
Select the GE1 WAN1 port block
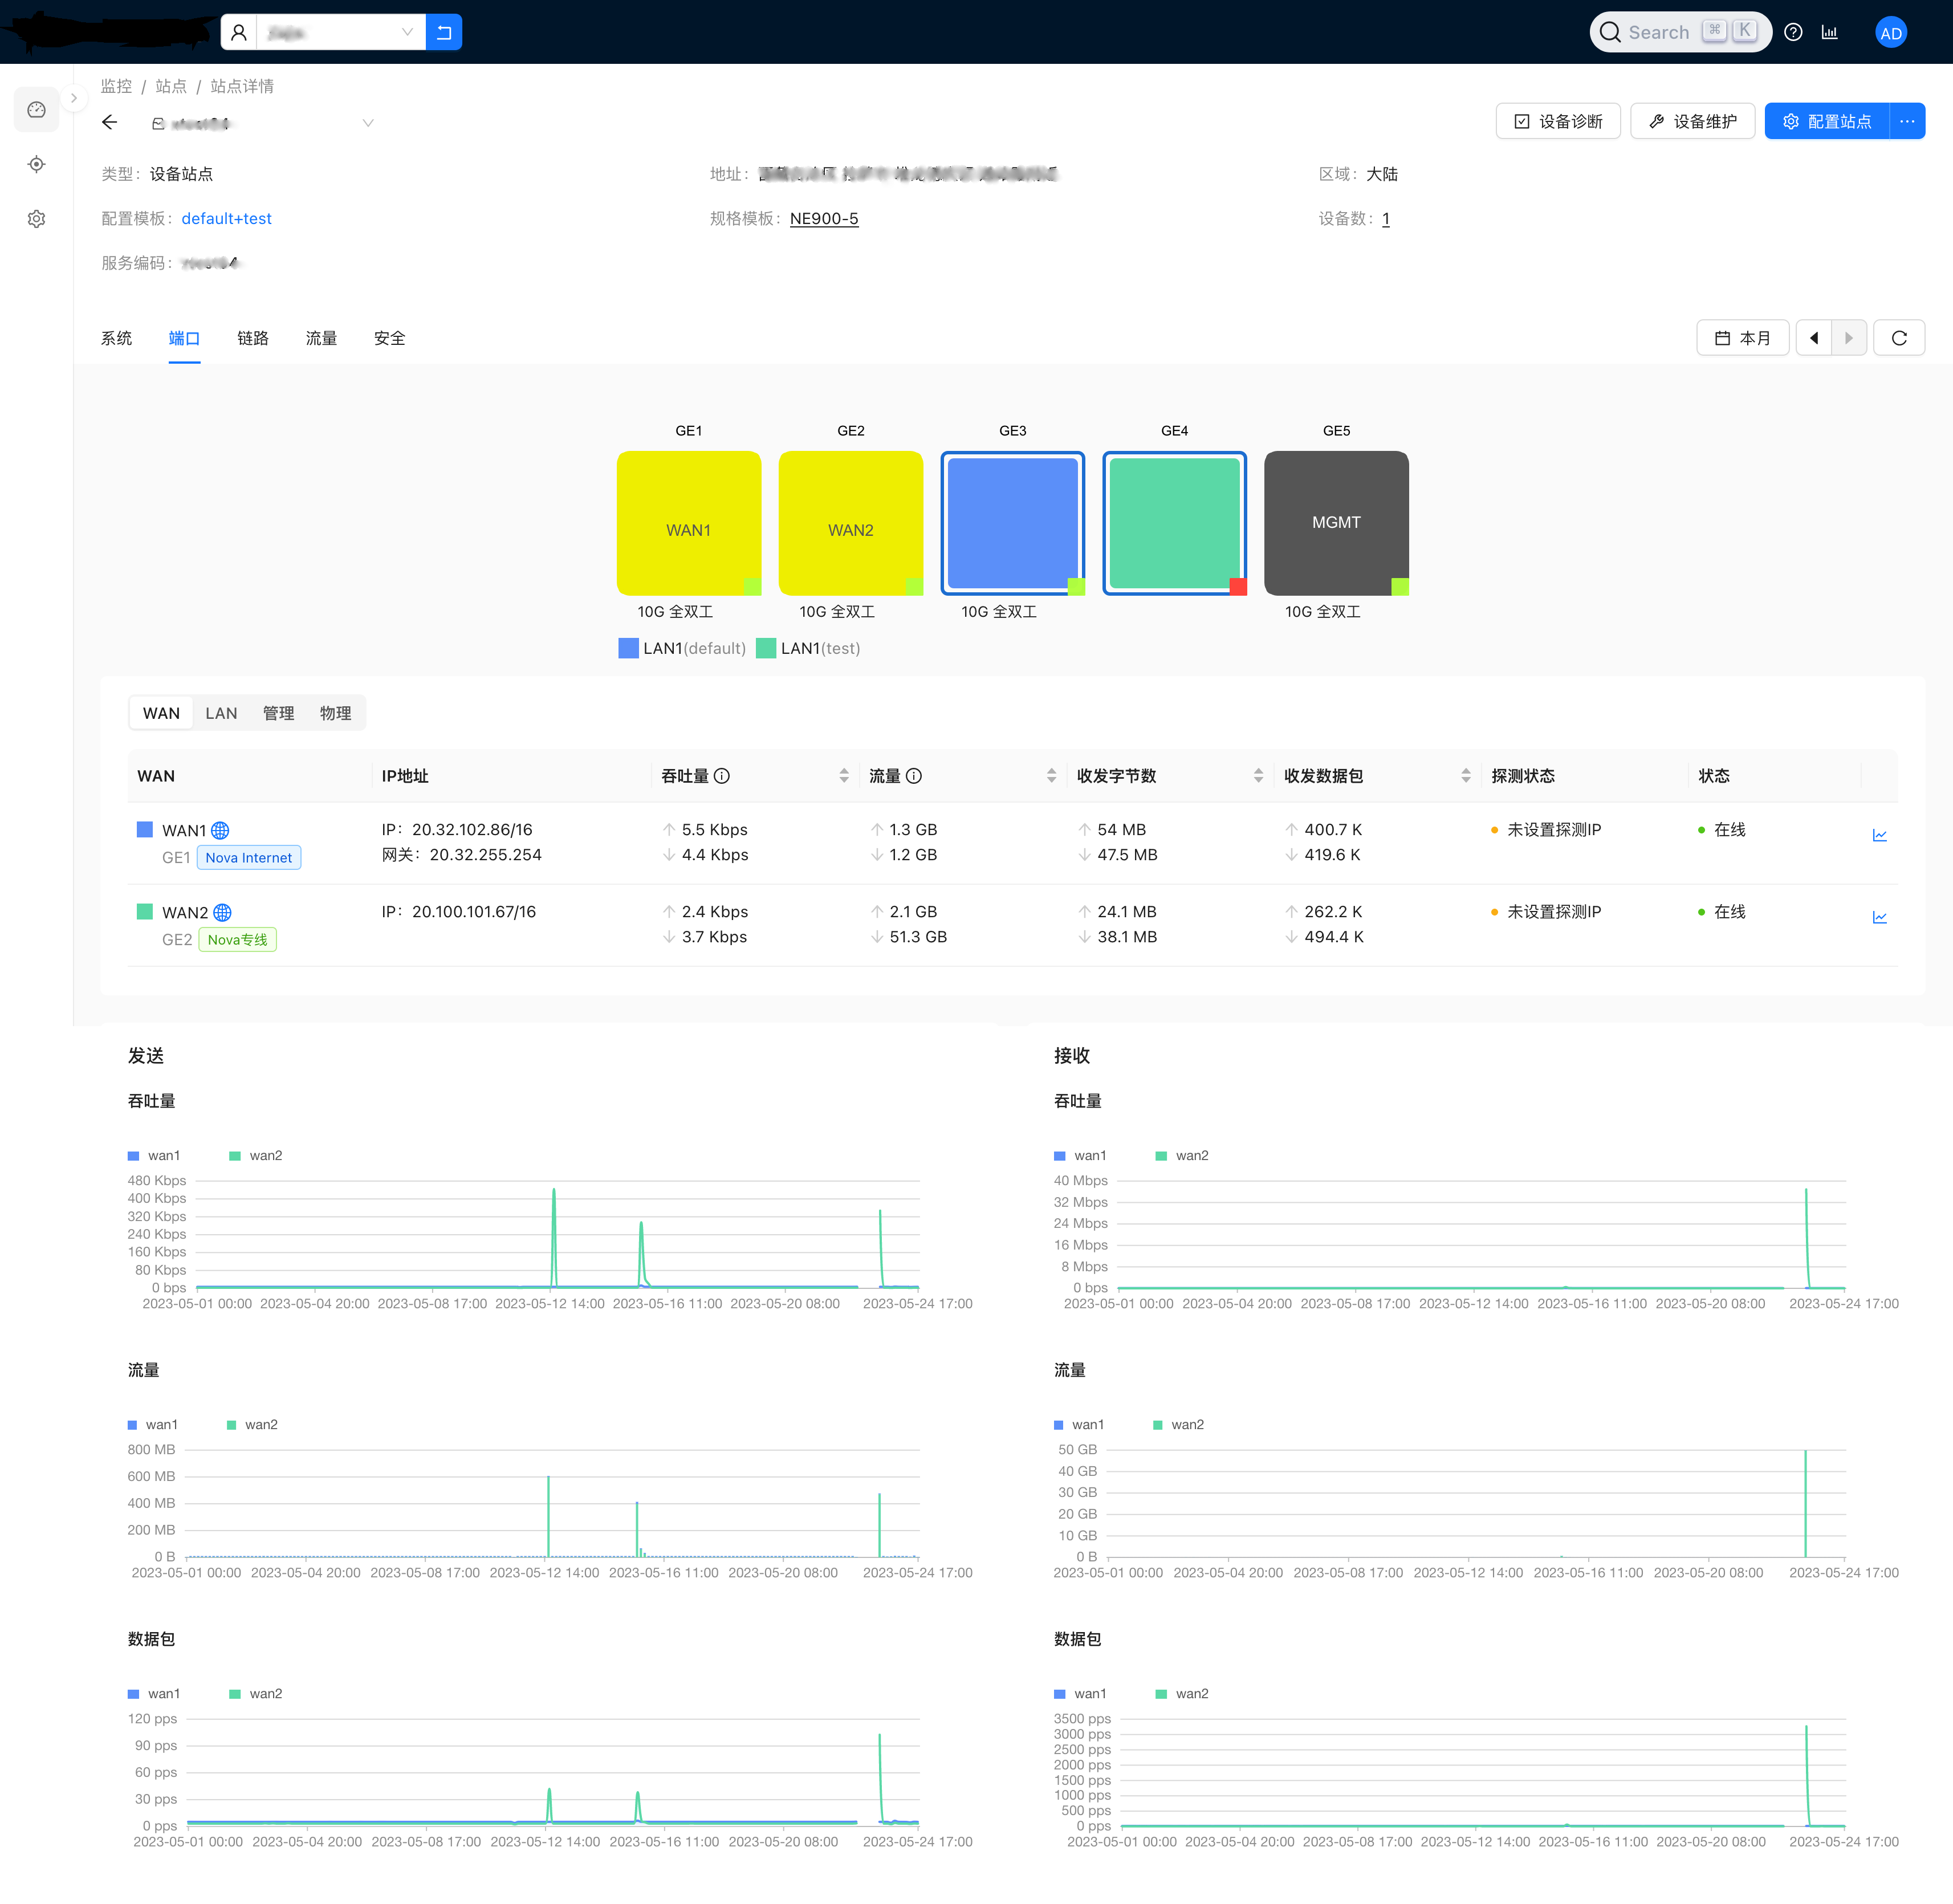(x=689, y=523)
